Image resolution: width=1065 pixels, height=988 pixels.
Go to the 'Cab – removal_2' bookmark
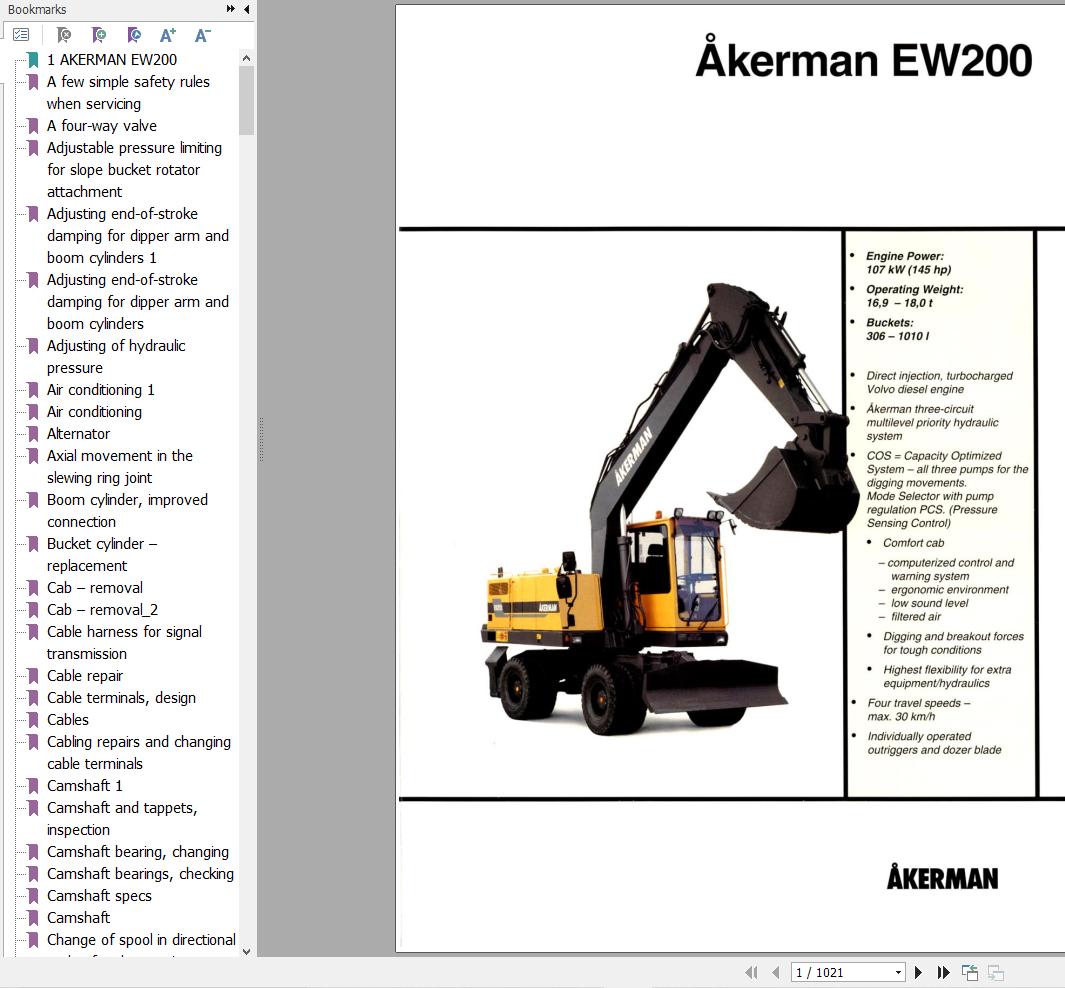point(102,610)
